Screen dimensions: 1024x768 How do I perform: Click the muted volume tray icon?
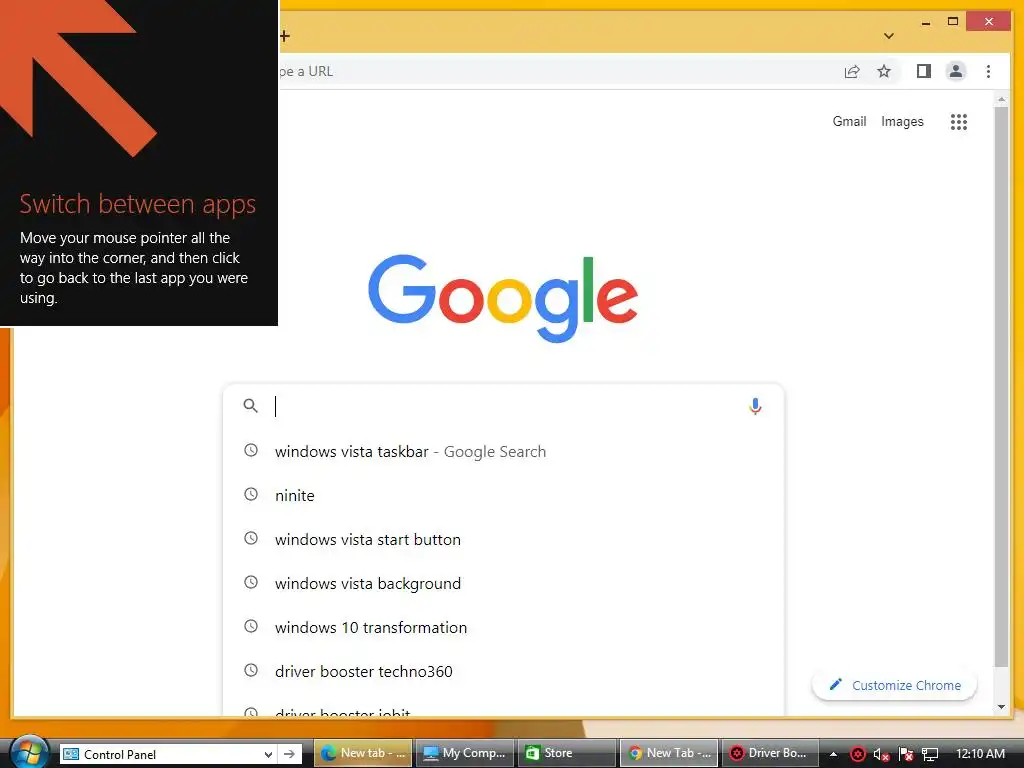click(881, 755)
